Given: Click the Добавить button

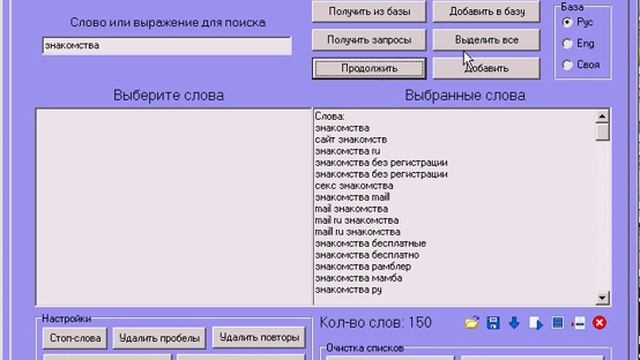Looking at the screenshot, I should (487, 68).
